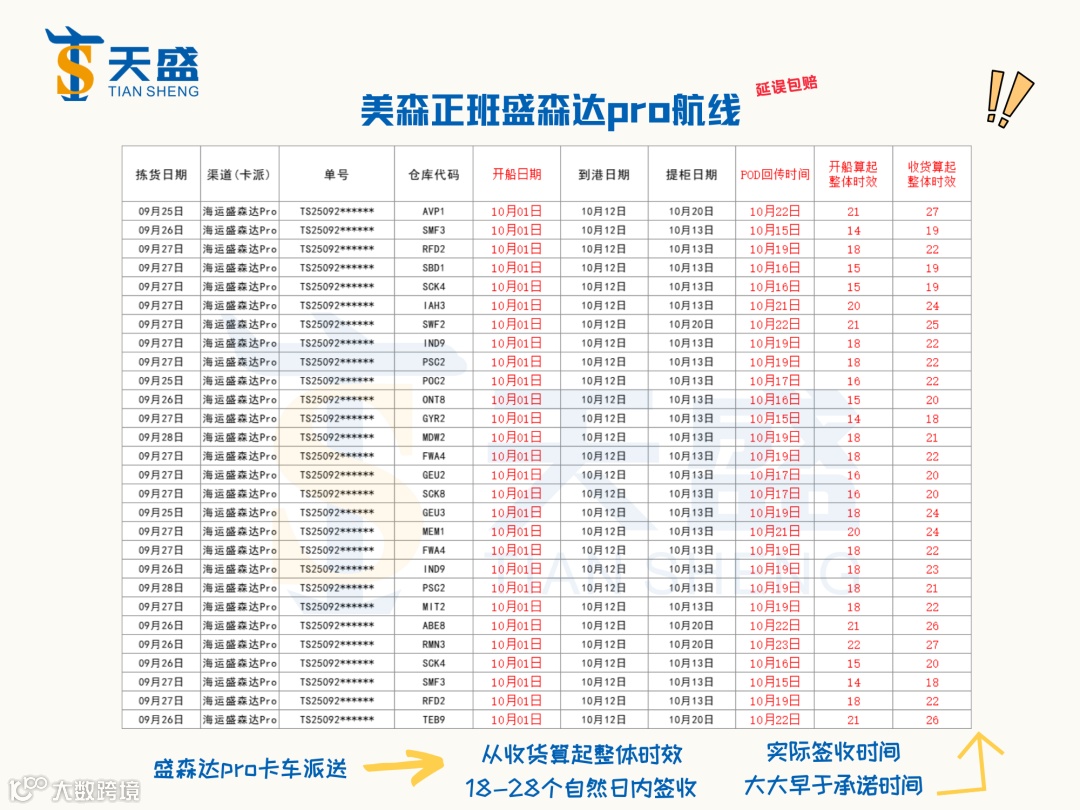Click warehouse code GEU2
The width and height of the screenshot is (1080, 810).
click(x=433, y=475)
